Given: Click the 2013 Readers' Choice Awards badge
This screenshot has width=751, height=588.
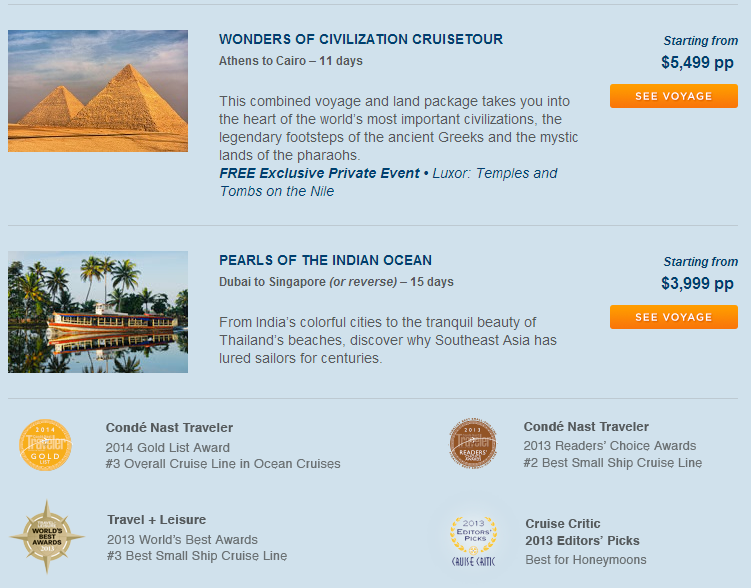Looking at the screenshot, I should pyautogui.click(x=473, y=443).
